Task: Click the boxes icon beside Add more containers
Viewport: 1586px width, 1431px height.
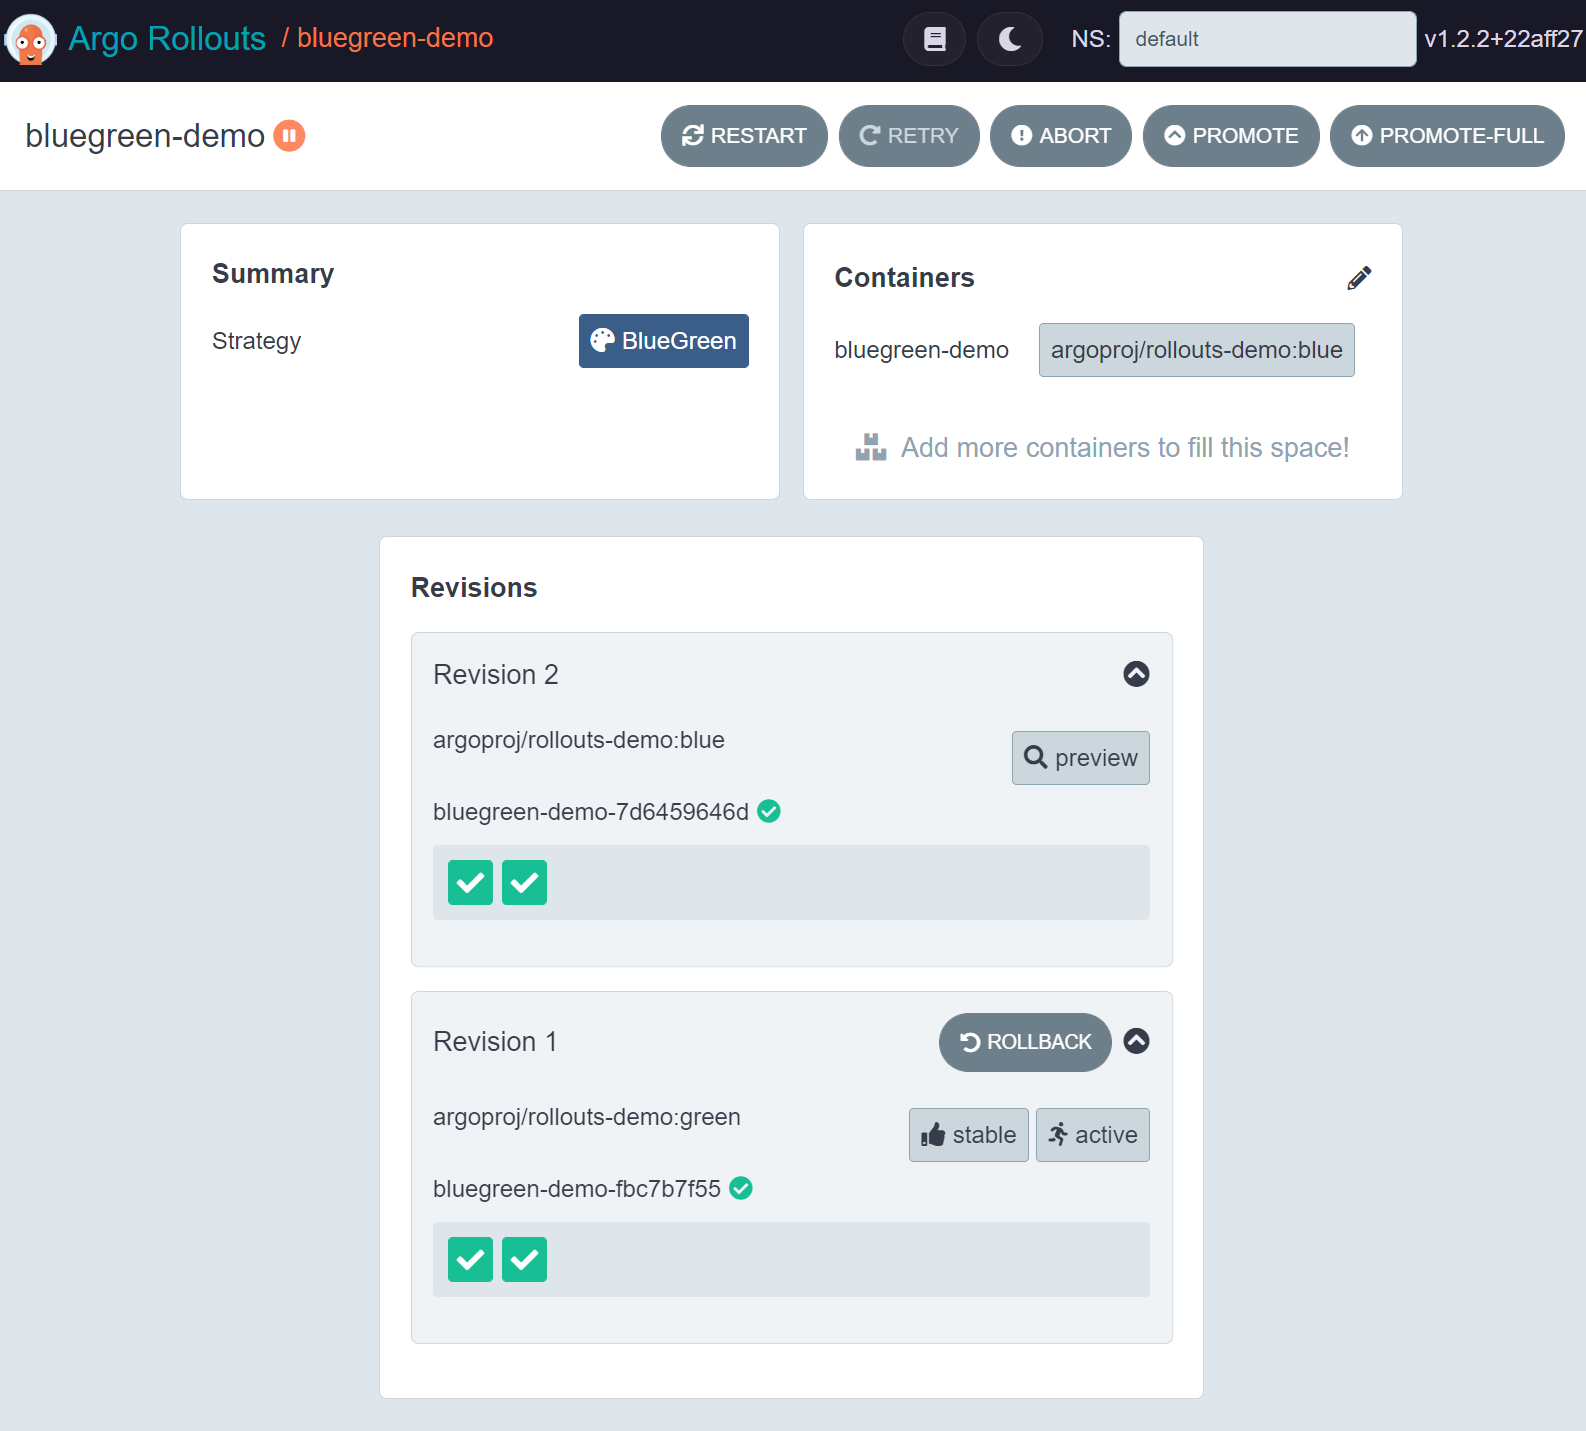Action: (871, 447)
